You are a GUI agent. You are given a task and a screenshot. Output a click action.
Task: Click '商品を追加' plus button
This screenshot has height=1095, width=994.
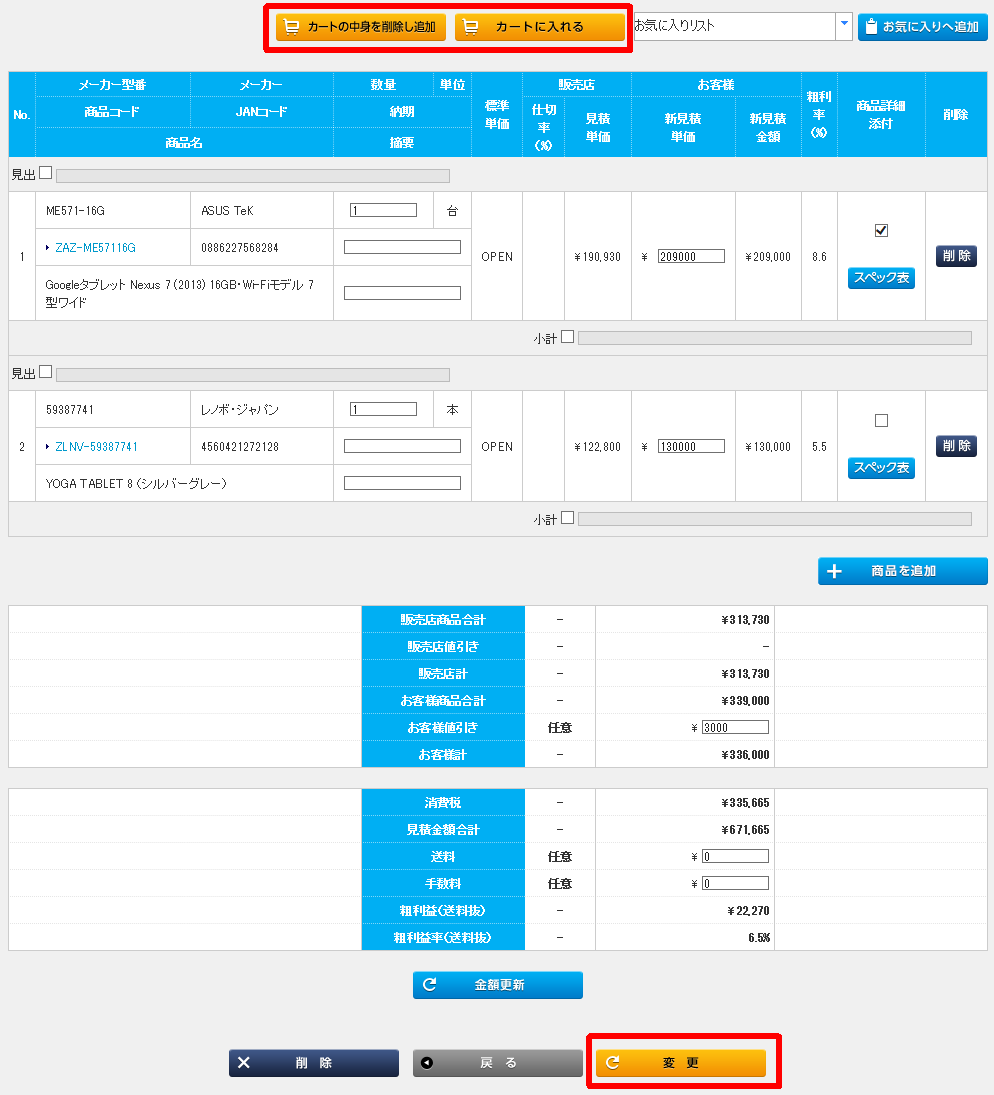click(902, 571)
